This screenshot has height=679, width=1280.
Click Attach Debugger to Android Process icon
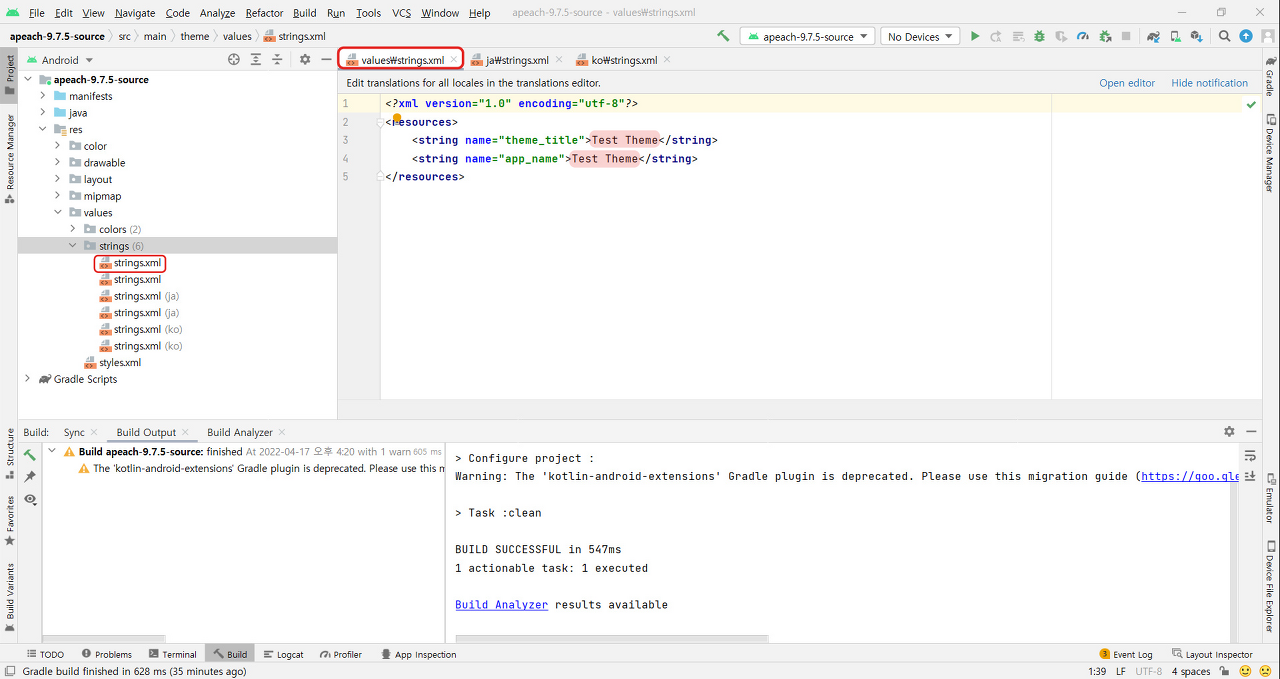click(x=1105, y=36)
